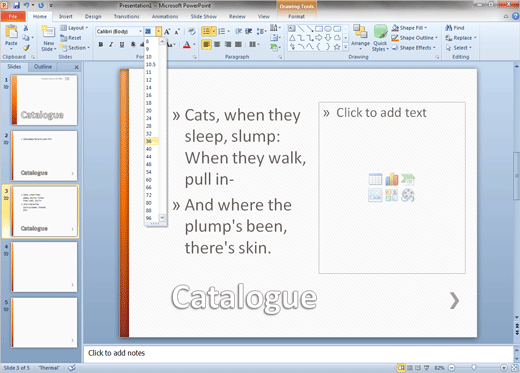Click the Find button
Screen dimensions: 520x373
(455, 28)
